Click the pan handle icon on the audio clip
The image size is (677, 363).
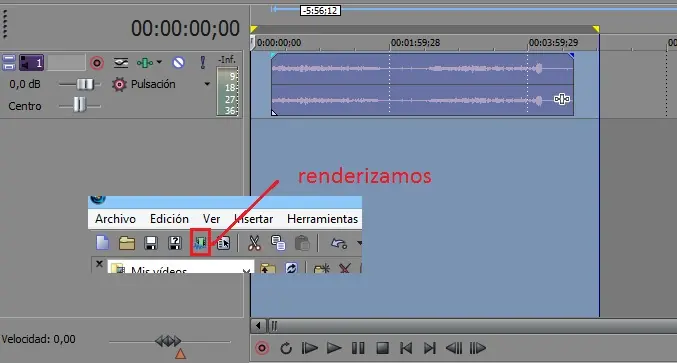(562, 99)
